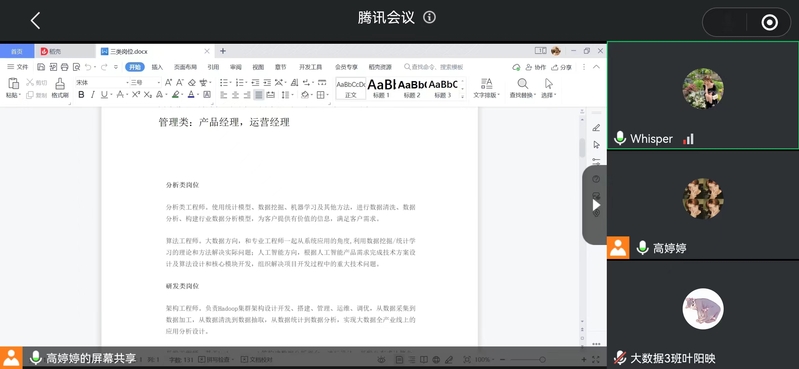Open the font size 三号 dropdown
The image size is (799, 369).
tap(159, 82)
